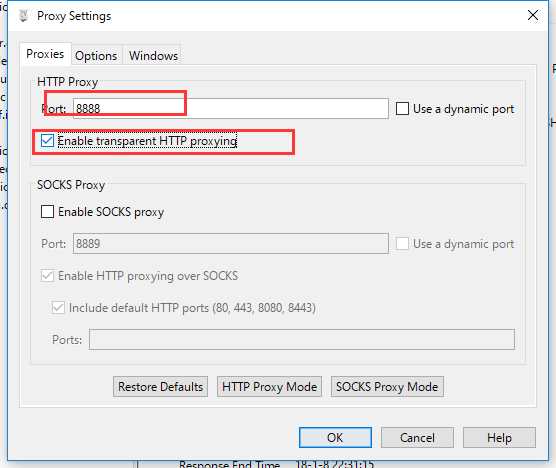
Task: Toggle Enable HTTP proxying over SOCKS
Action: tap(48, 275)
